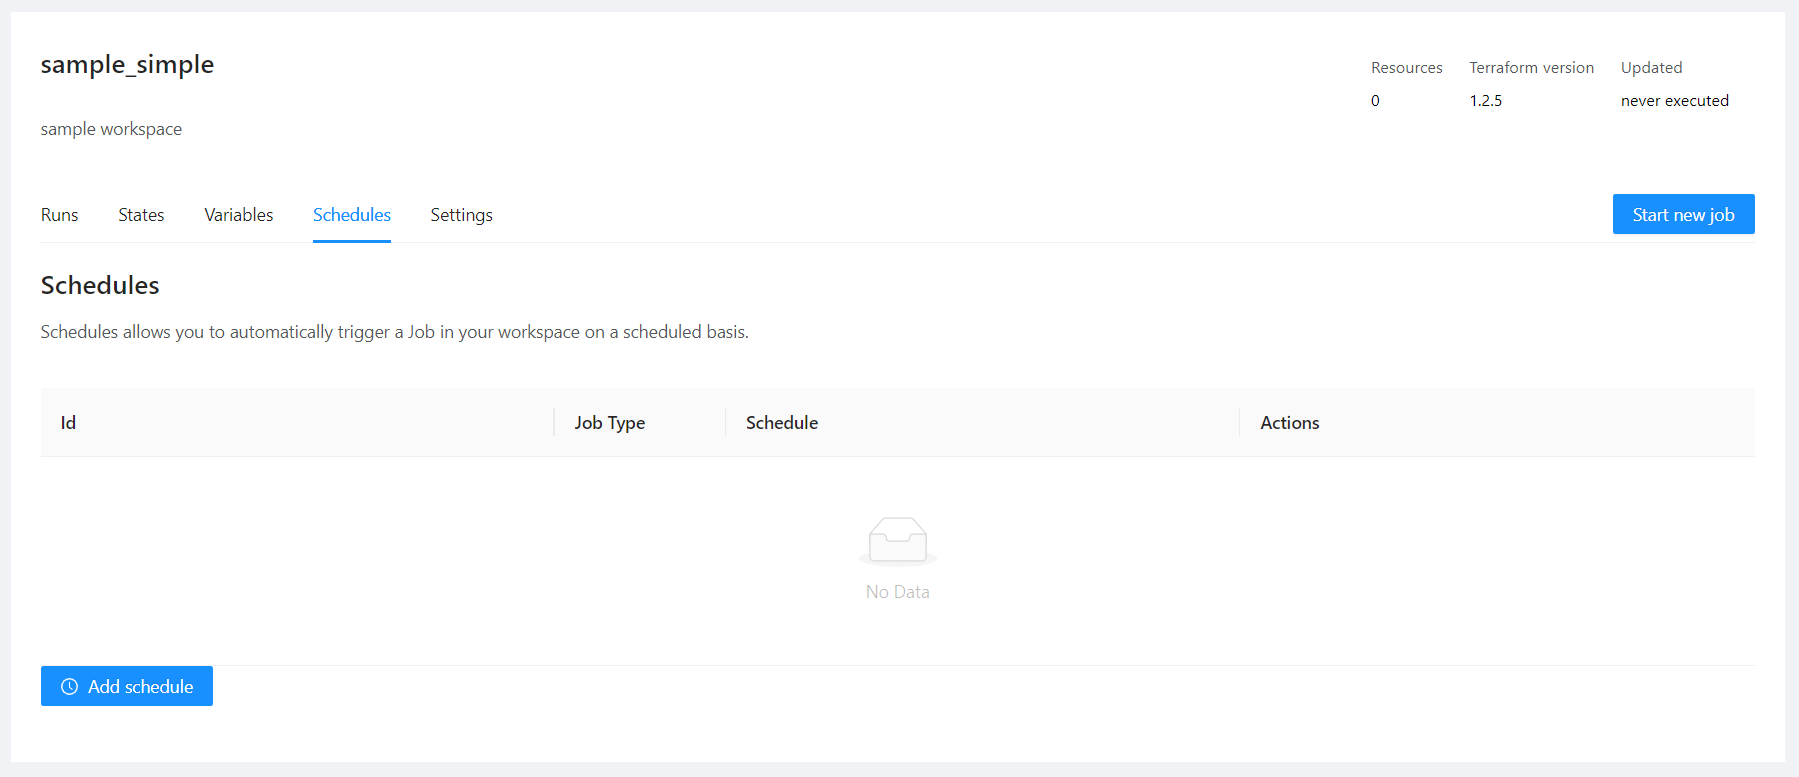Open the workspace Settings tab
The height and width of the screenshot is (777, 1799).
461,215
